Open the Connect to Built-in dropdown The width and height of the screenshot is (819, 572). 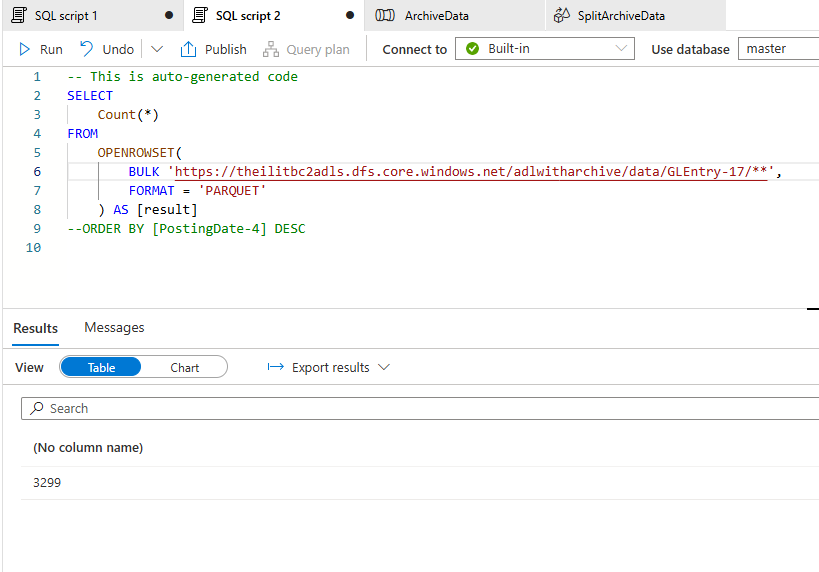[x=545, y=49]
